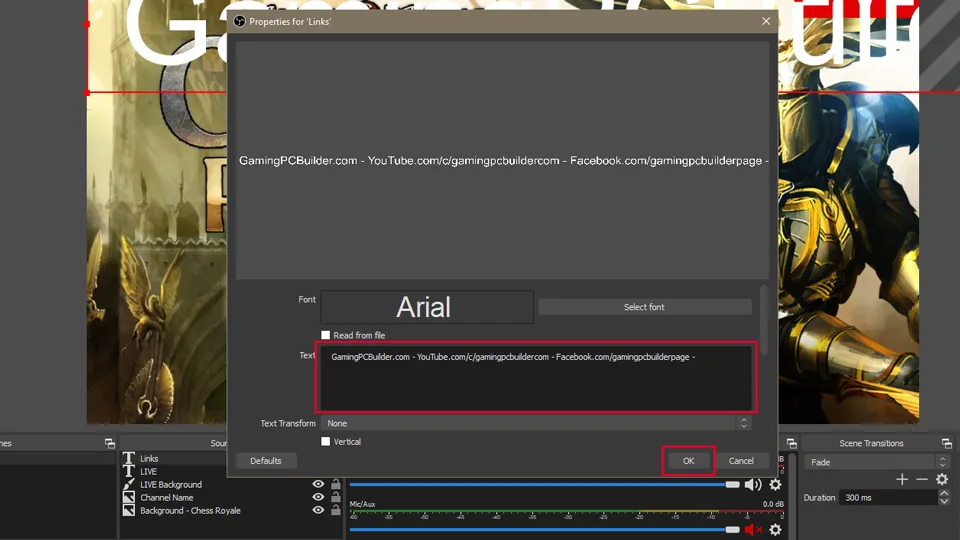
Task: Select the Links text source
Action: pyautogui.click(x=149, y=458)
